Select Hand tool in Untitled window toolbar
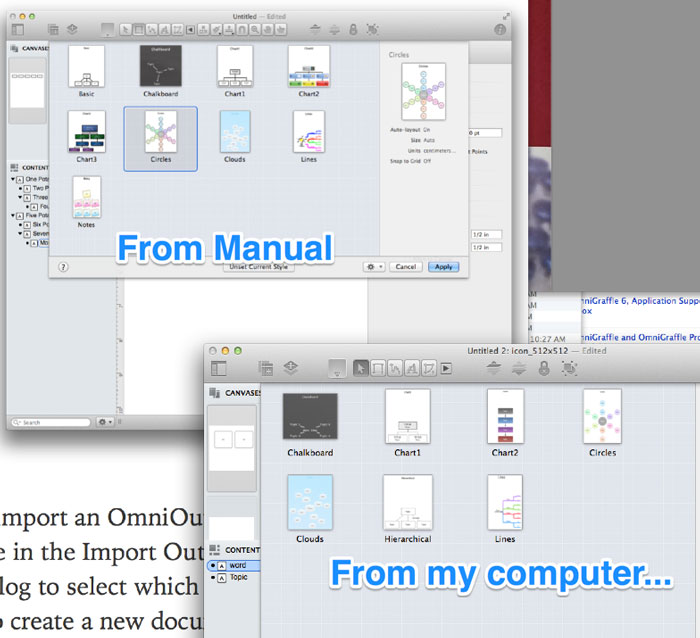This screenshot has width=700, height=638. [268, 29]
